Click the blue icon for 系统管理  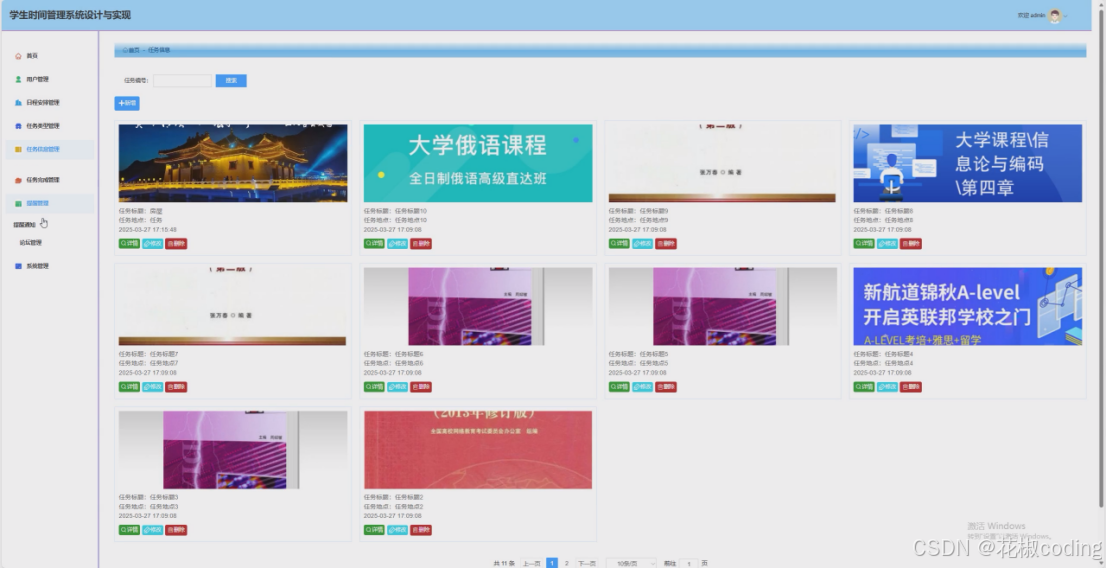point(18,266)
